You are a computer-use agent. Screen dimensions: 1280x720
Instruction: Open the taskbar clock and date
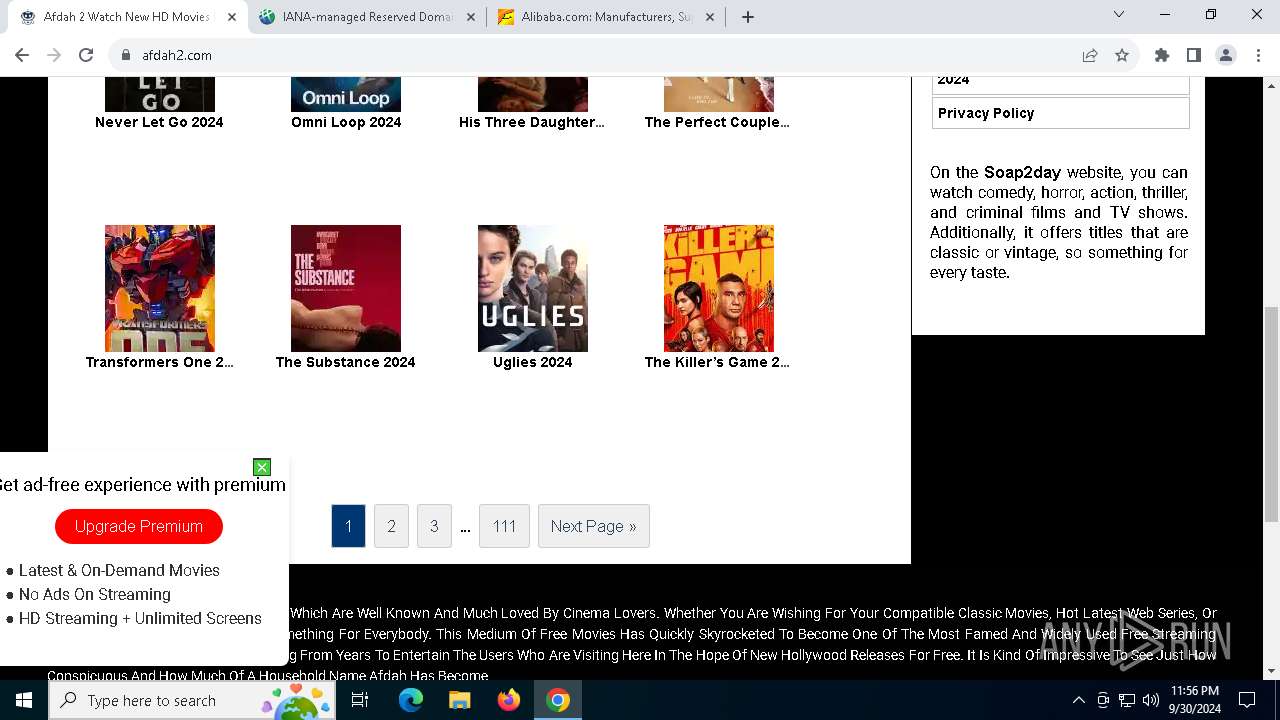[1195, 700]
